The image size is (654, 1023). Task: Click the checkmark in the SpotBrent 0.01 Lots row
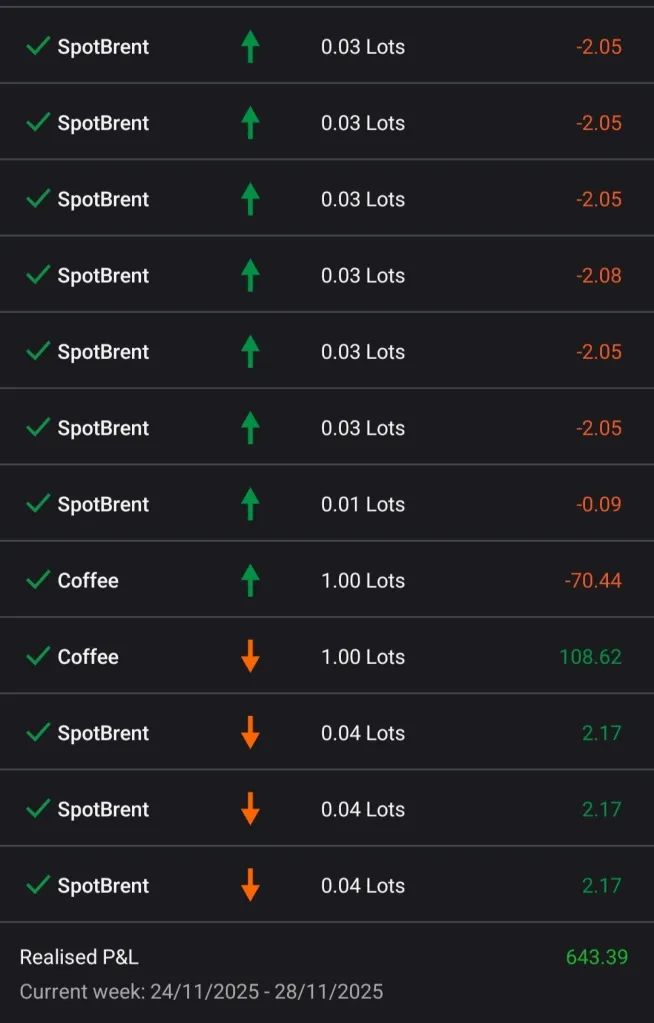tap(38, 504)
